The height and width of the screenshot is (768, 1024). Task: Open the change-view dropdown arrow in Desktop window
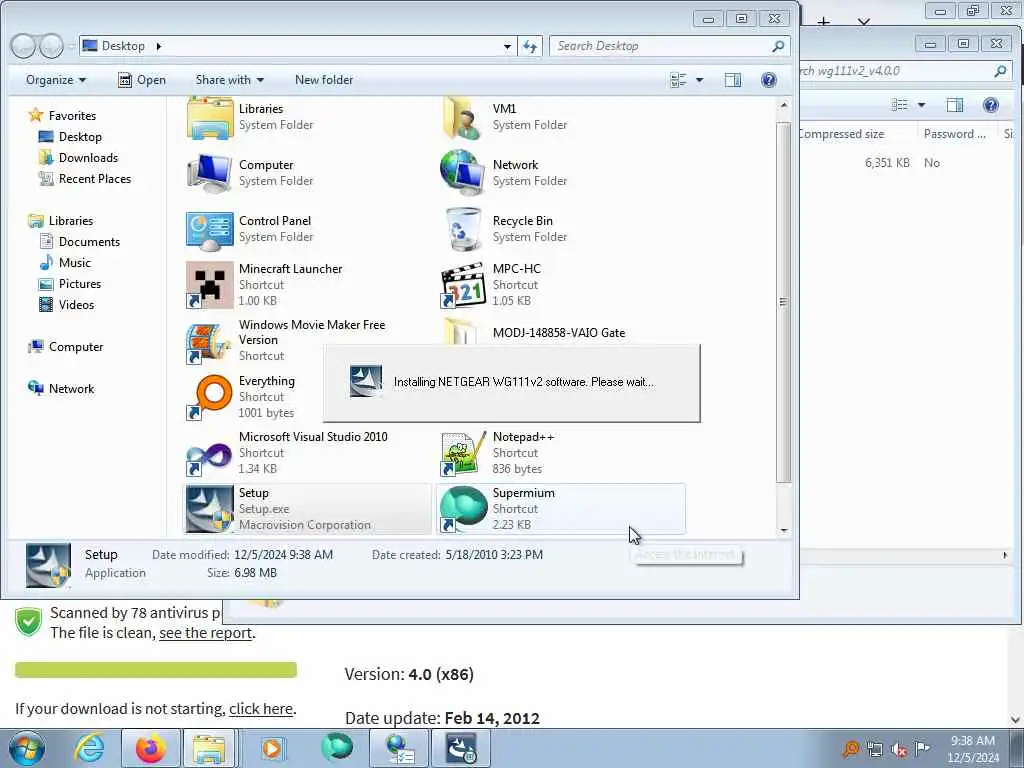tap(699, 80)
